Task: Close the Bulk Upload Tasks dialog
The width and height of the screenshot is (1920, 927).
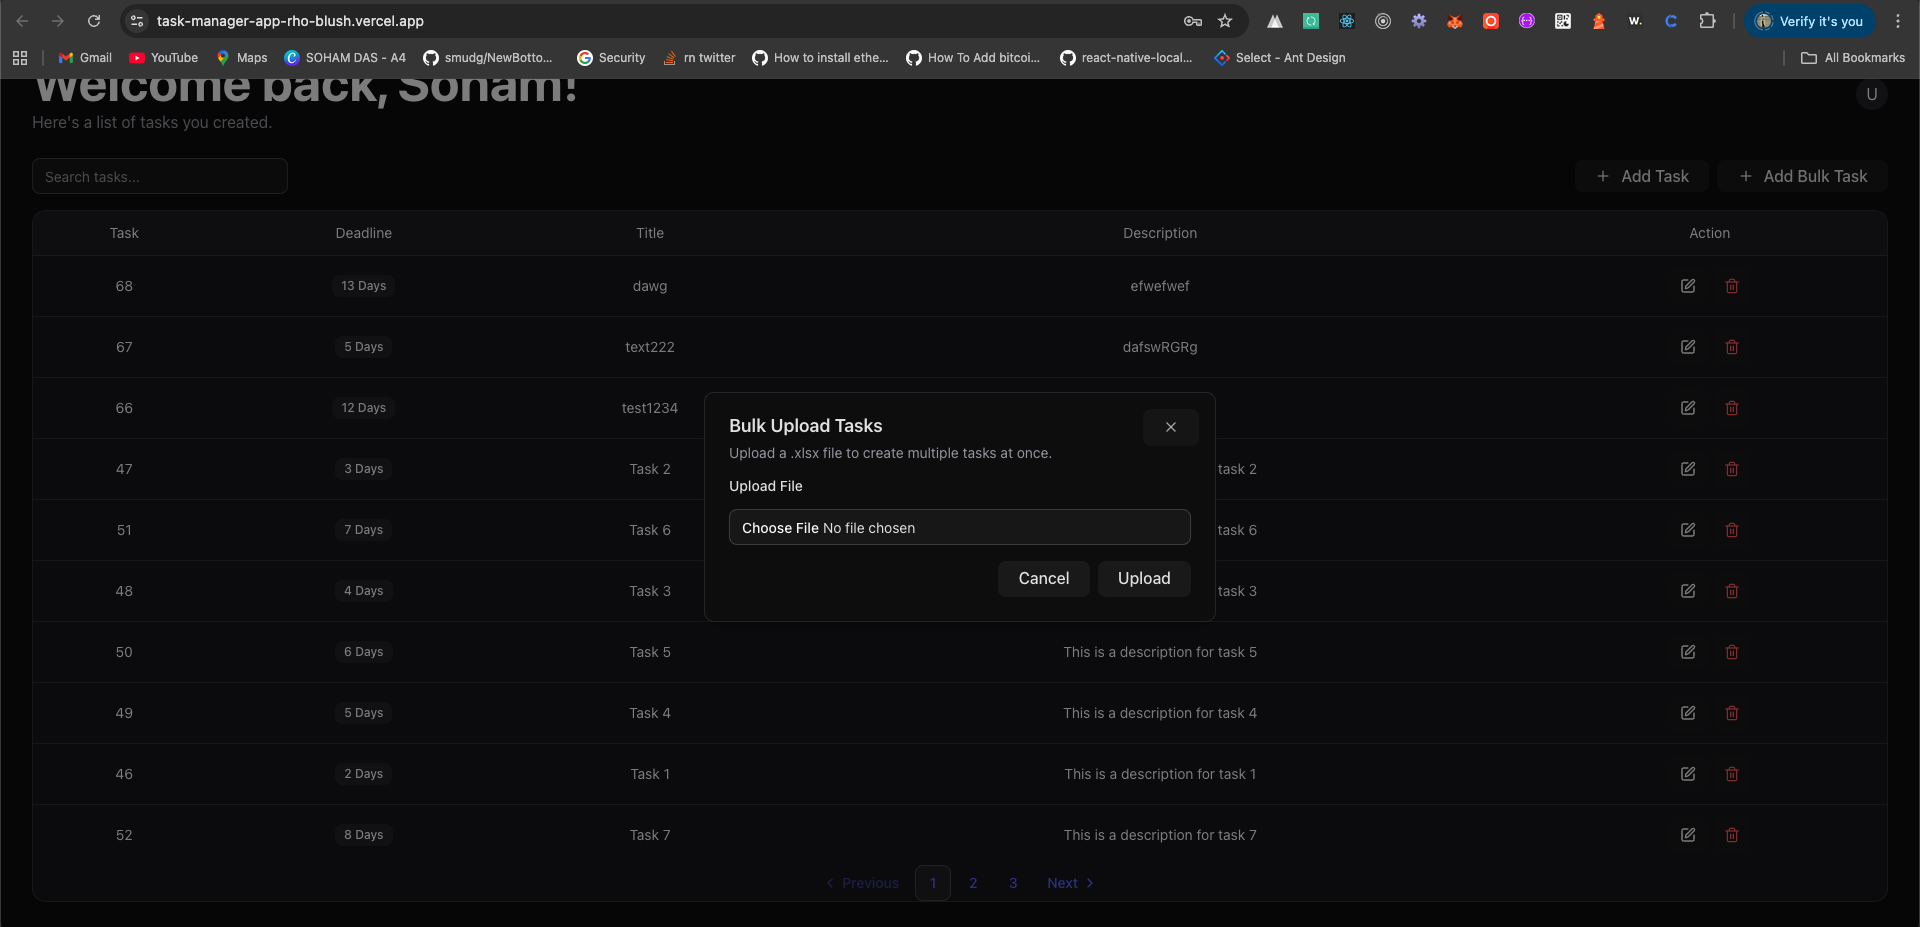Action: pos(1170,427)
